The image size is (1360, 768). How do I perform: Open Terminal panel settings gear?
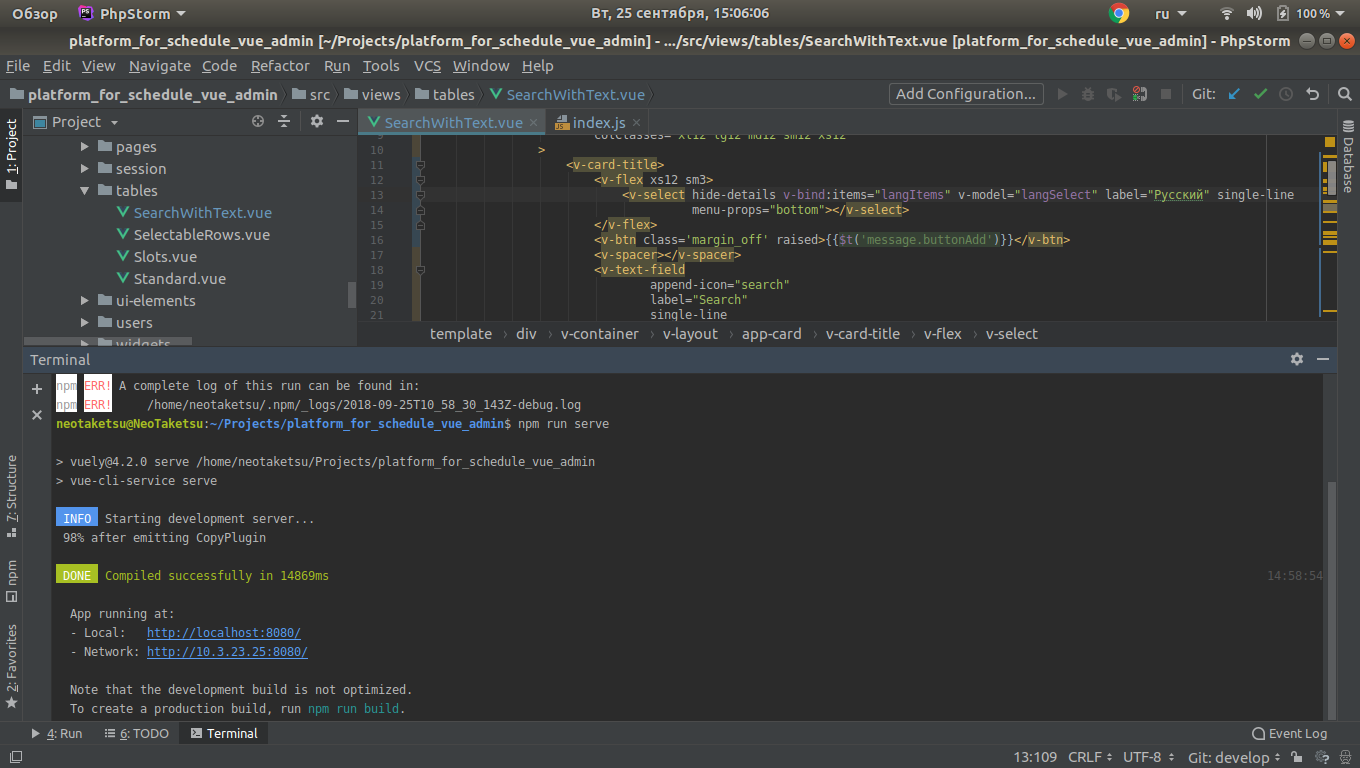pos(1297,359)
